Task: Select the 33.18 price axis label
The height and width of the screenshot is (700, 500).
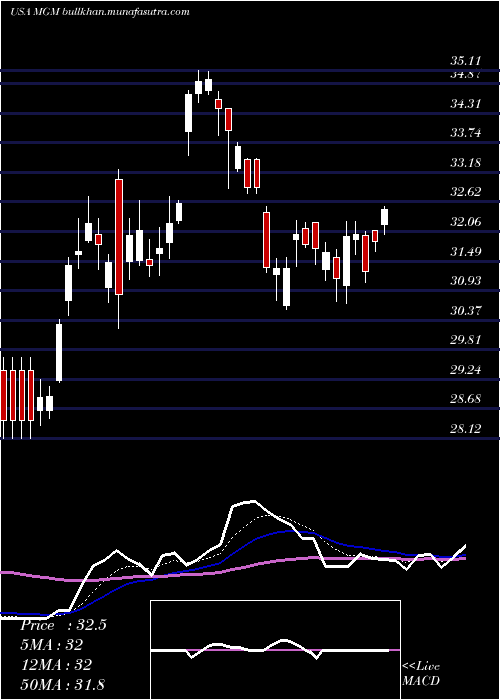Action: [465, 162]
